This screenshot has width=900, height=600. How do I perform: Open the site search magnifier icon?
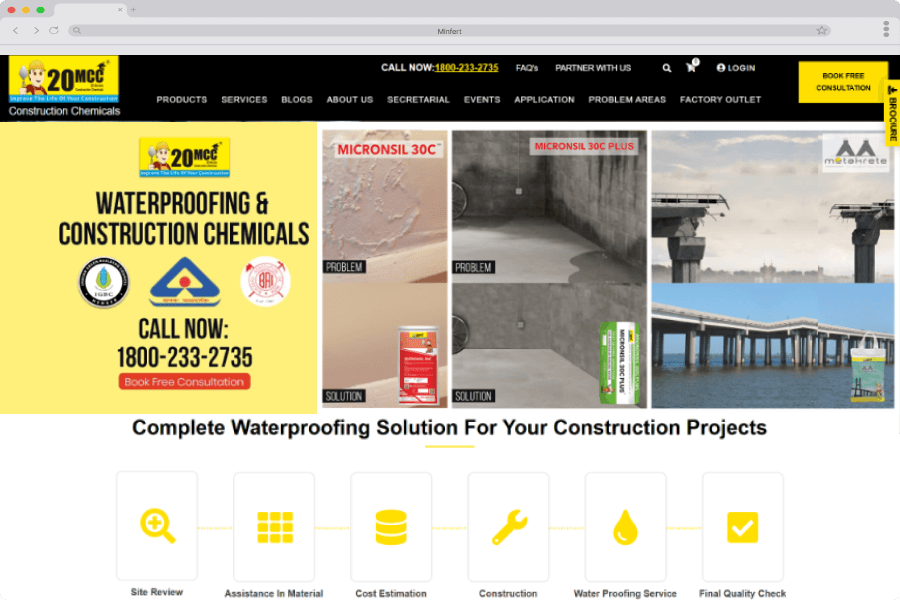666,68
